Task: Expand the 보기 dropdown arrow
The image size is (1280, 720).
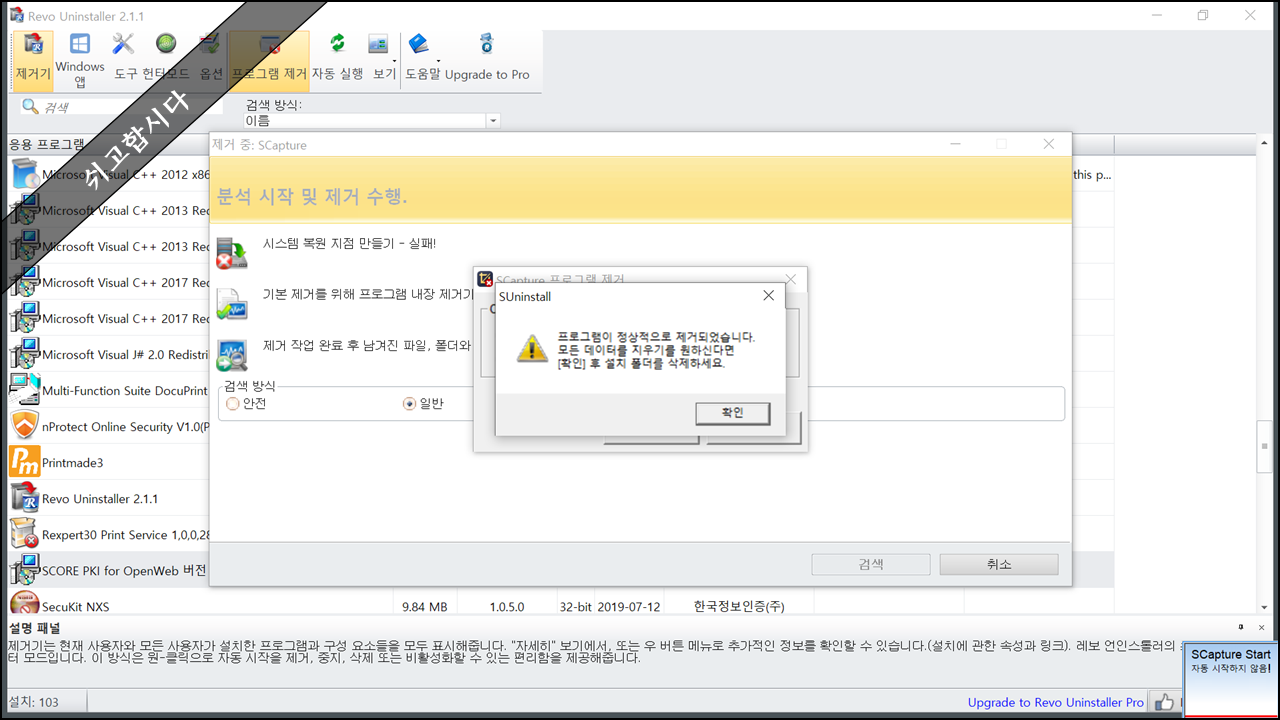Action: [x=396, y=62]
